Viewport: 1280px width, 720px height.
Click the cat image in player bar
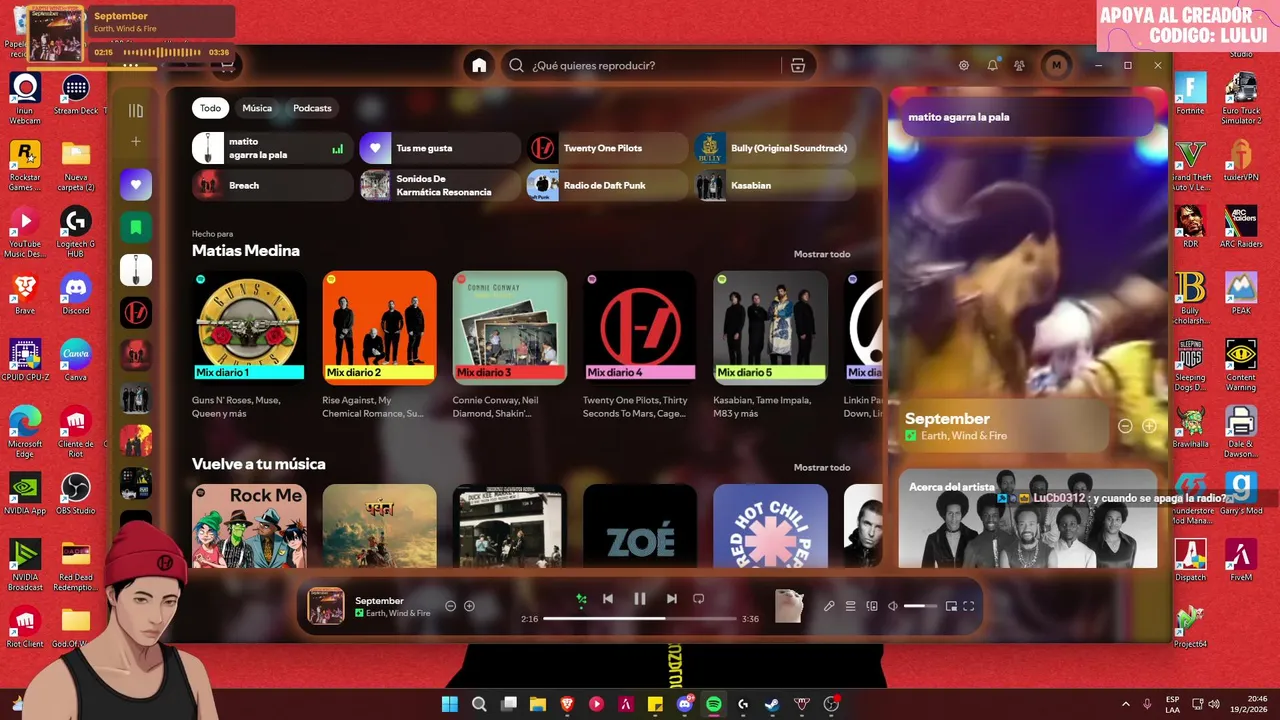[789, 605]
